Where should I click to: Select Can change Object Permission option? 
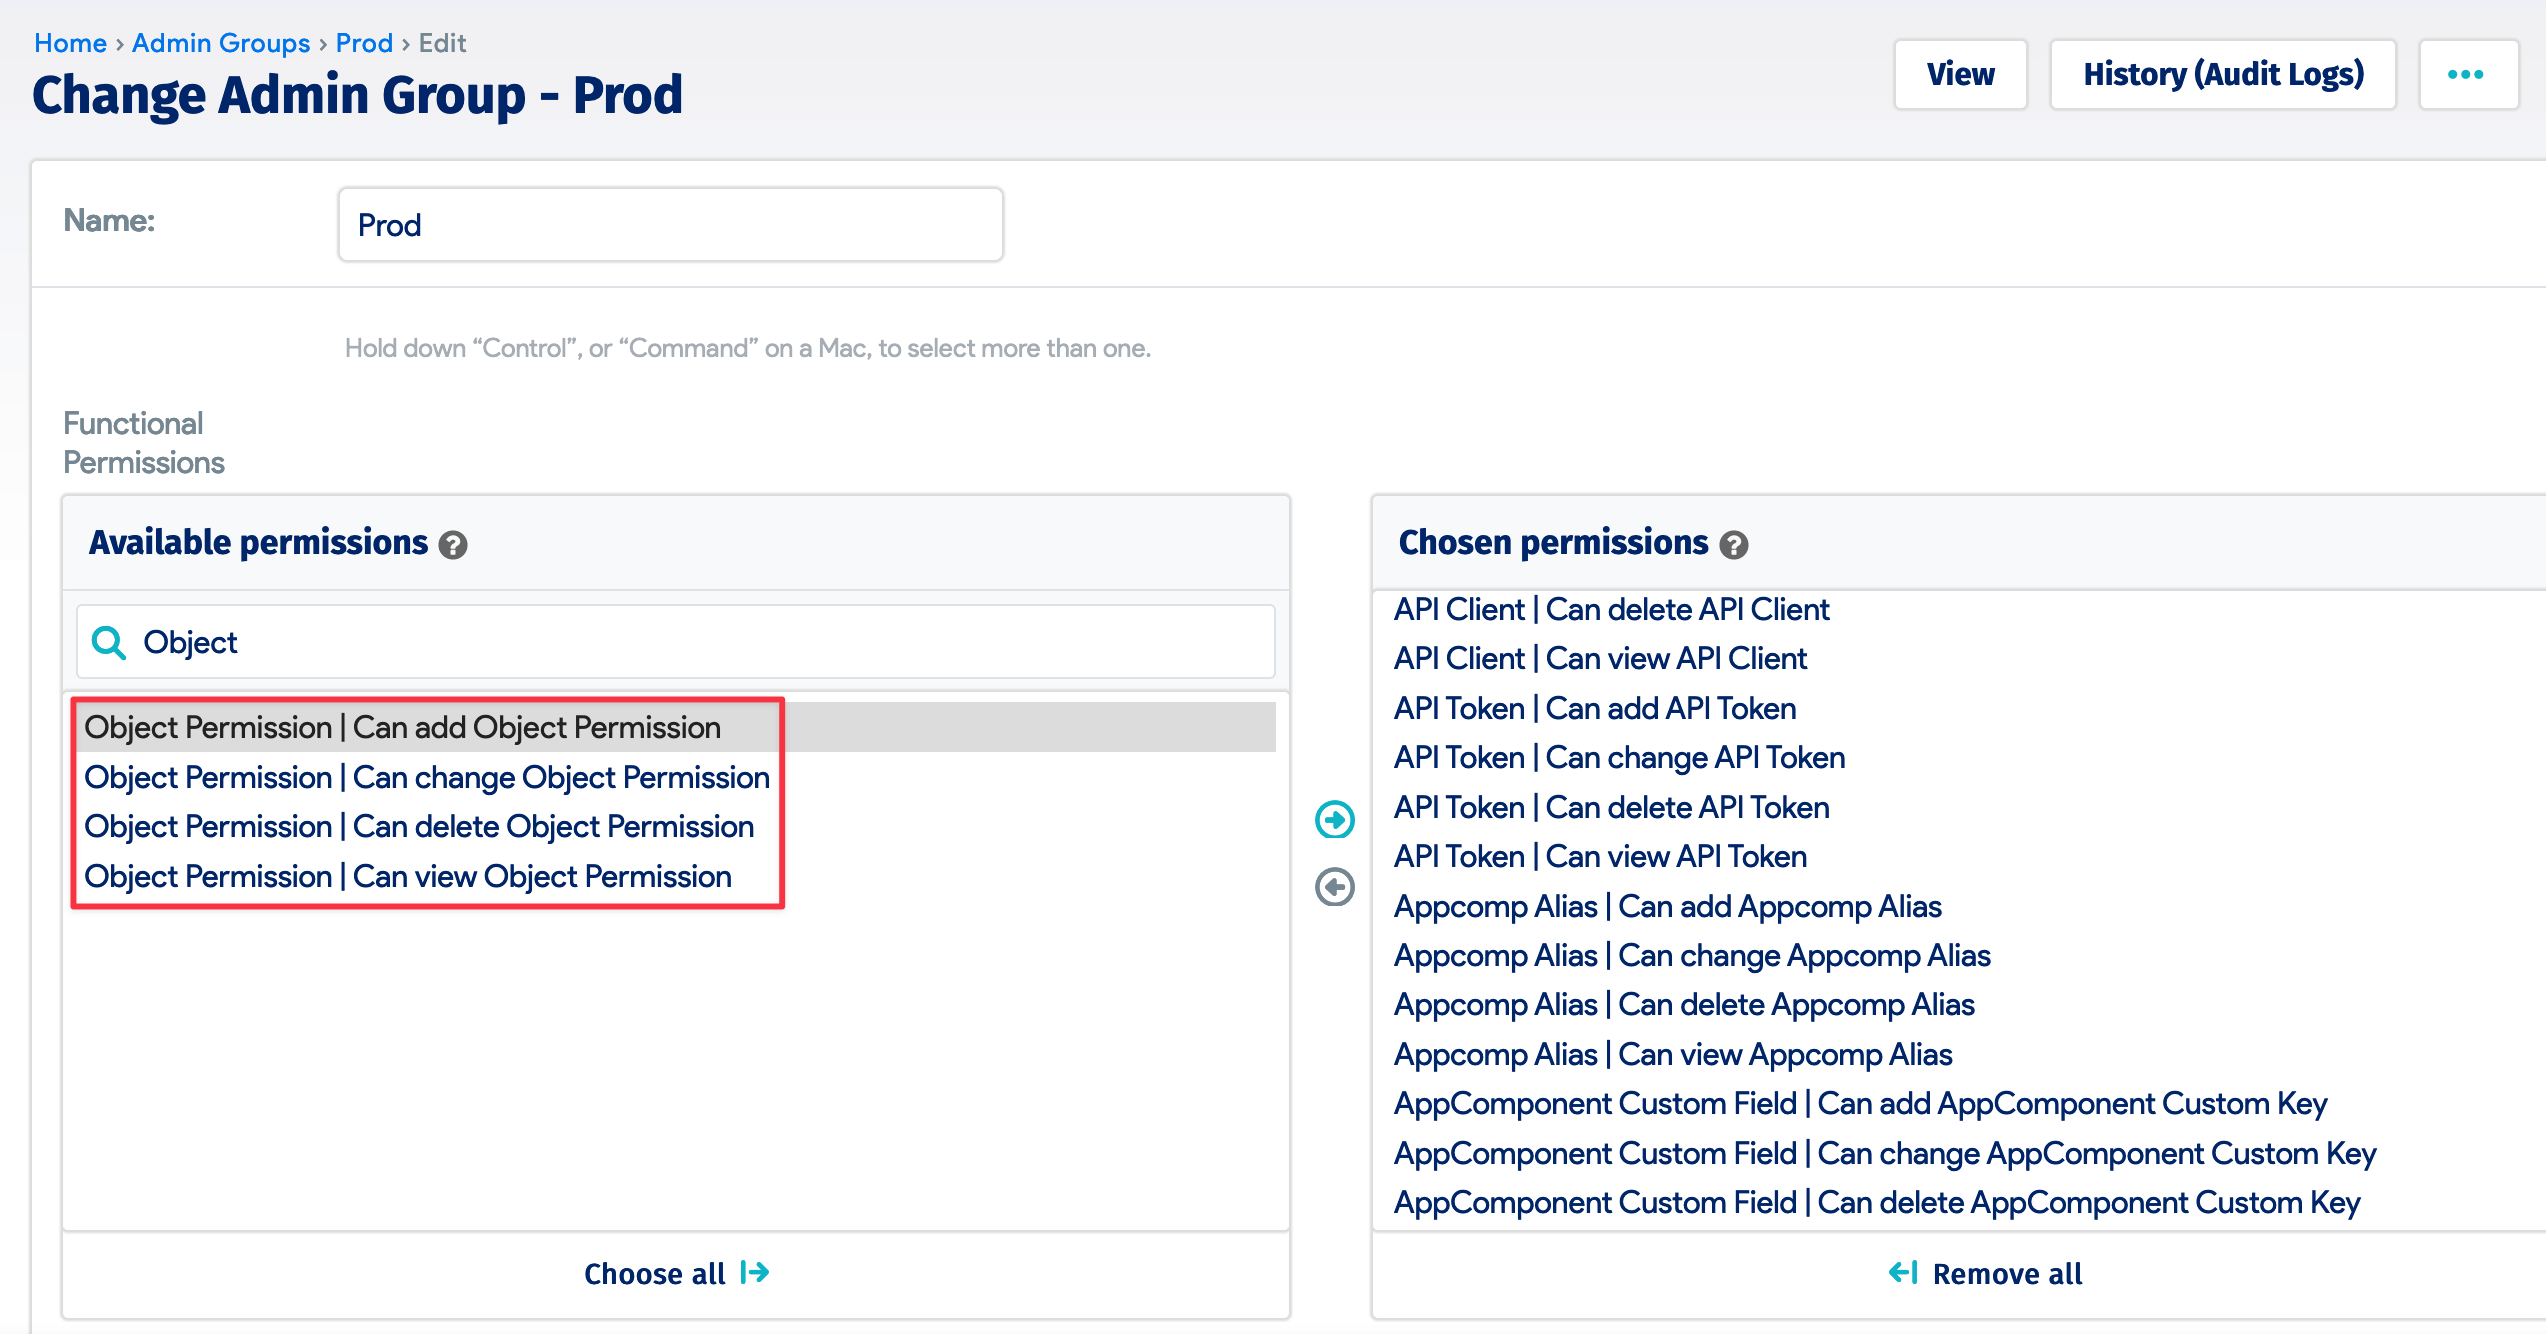(x=427, y=778)
